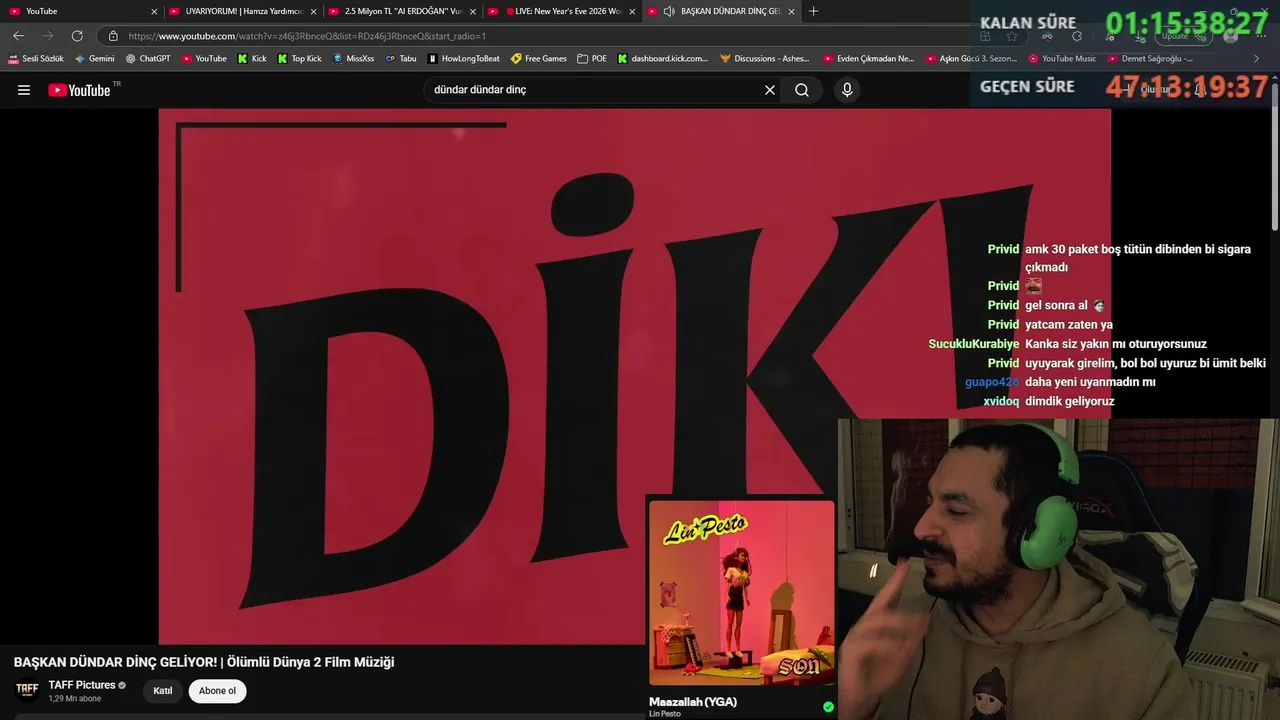Screen dimensions: 1280x720
Task: Clear the search box with the X icon
Action: tap(770, 90)
